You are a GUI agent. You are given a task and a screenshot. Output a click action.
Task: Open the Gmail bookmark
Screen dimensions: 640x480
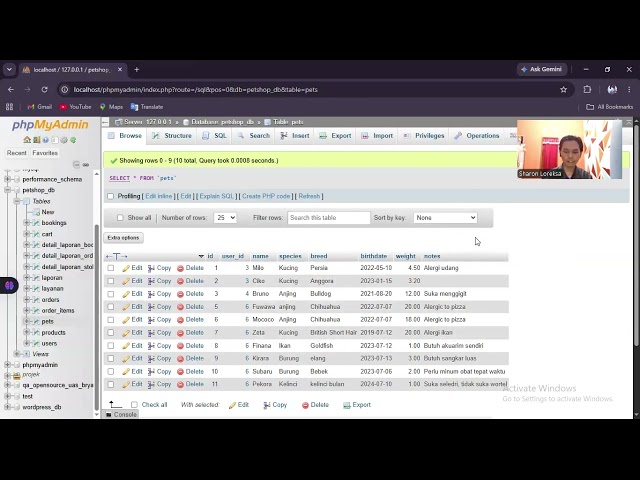point(40,107)
